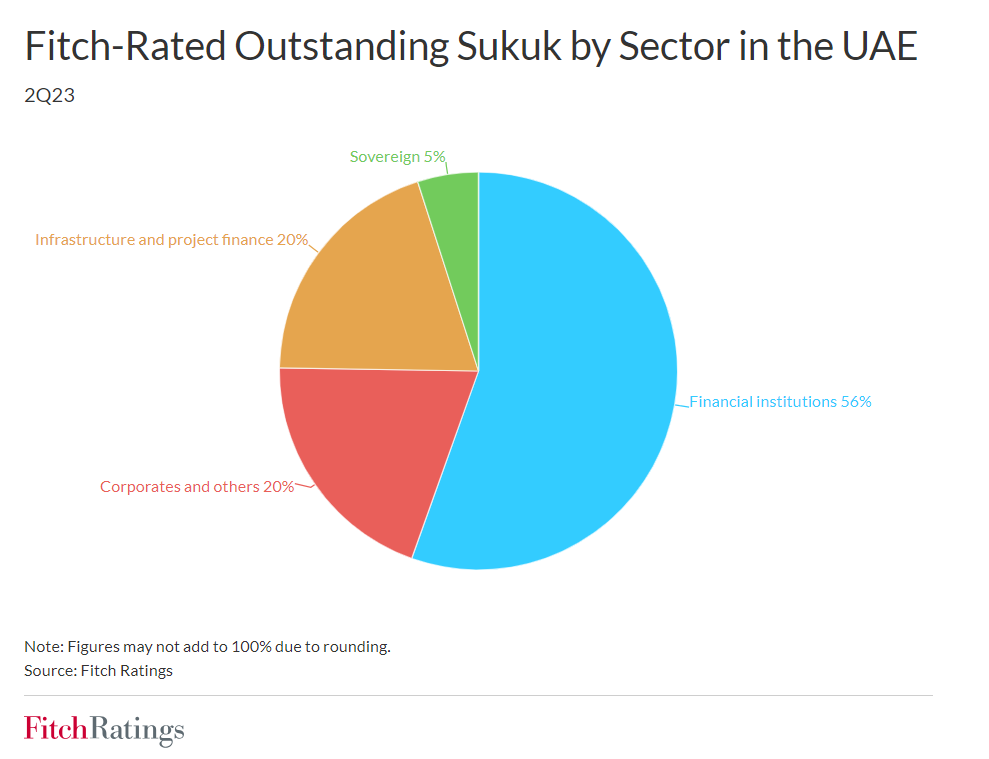This screenshot has width=989, height=759.
Task: Click the 'Corporates and others 20%' label
Action: coord(197,487)
